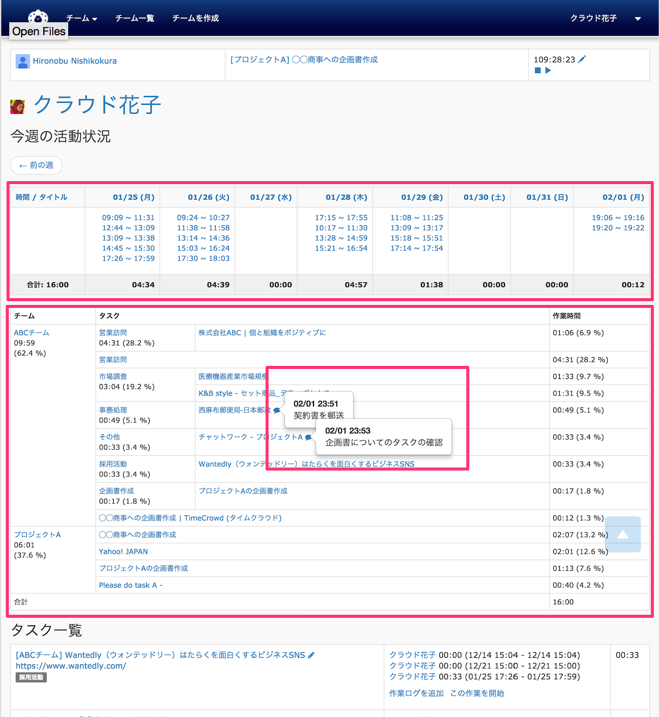
Task: Open the チーム dropdown in the navbar
Action: [x=81, y=18]
